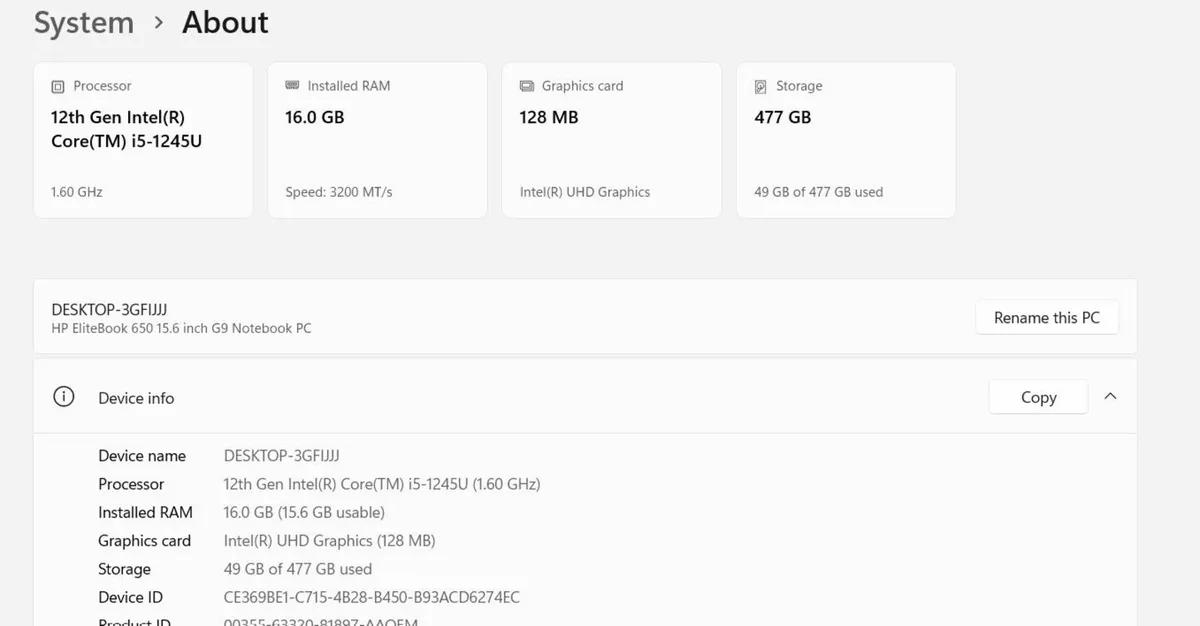Open the Processor card
Screen dimensions: 1200x626
pyautogui.click(x=143, y=140)
